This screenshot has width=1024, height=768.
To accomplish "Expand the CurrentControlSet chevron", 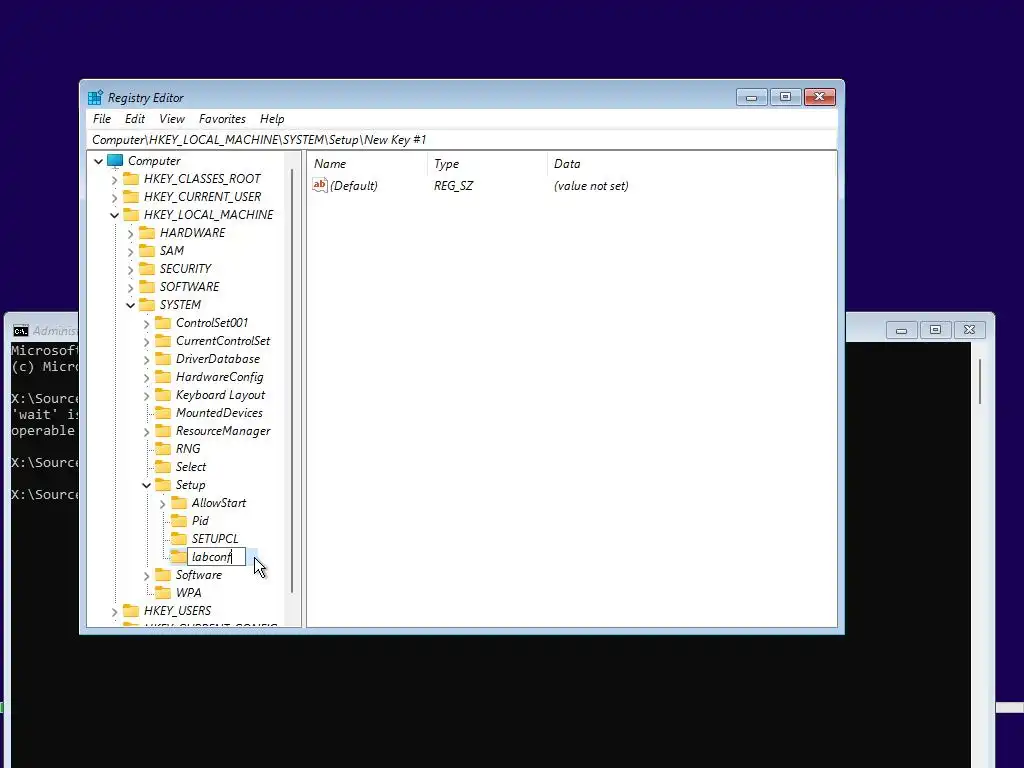I will pos(146,342).
